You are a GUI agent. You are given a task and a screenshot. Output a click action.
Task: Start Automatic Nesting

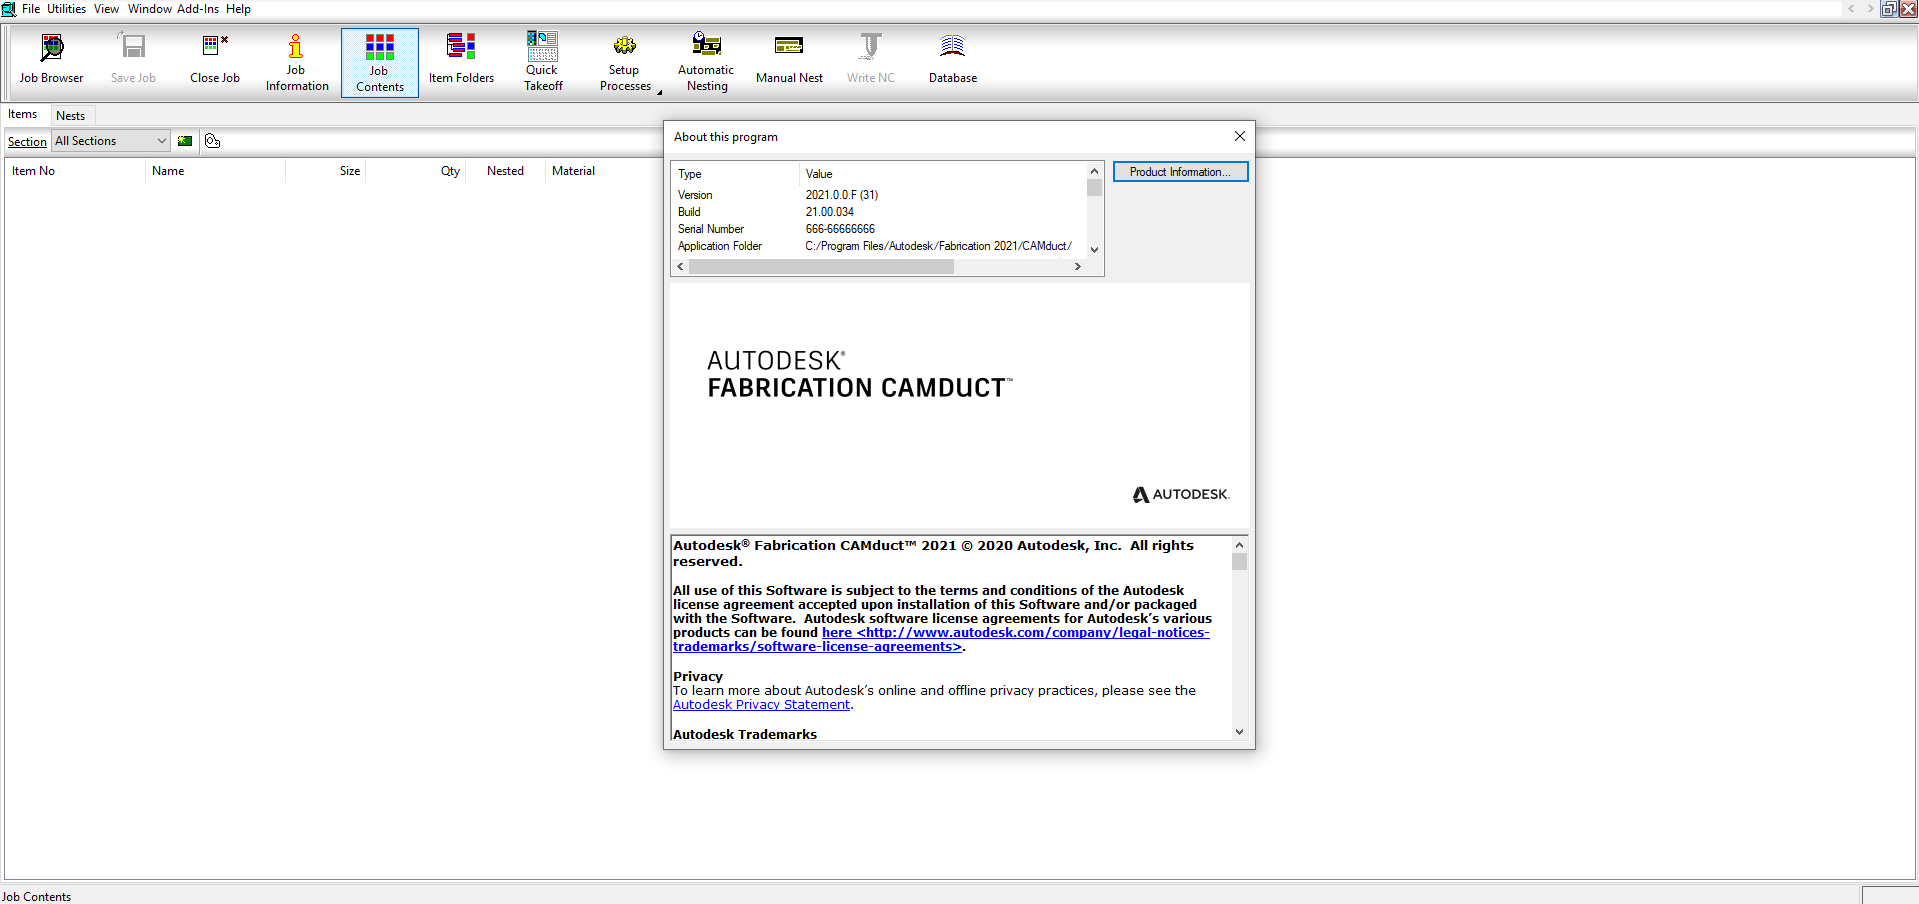tap(706, 62)
